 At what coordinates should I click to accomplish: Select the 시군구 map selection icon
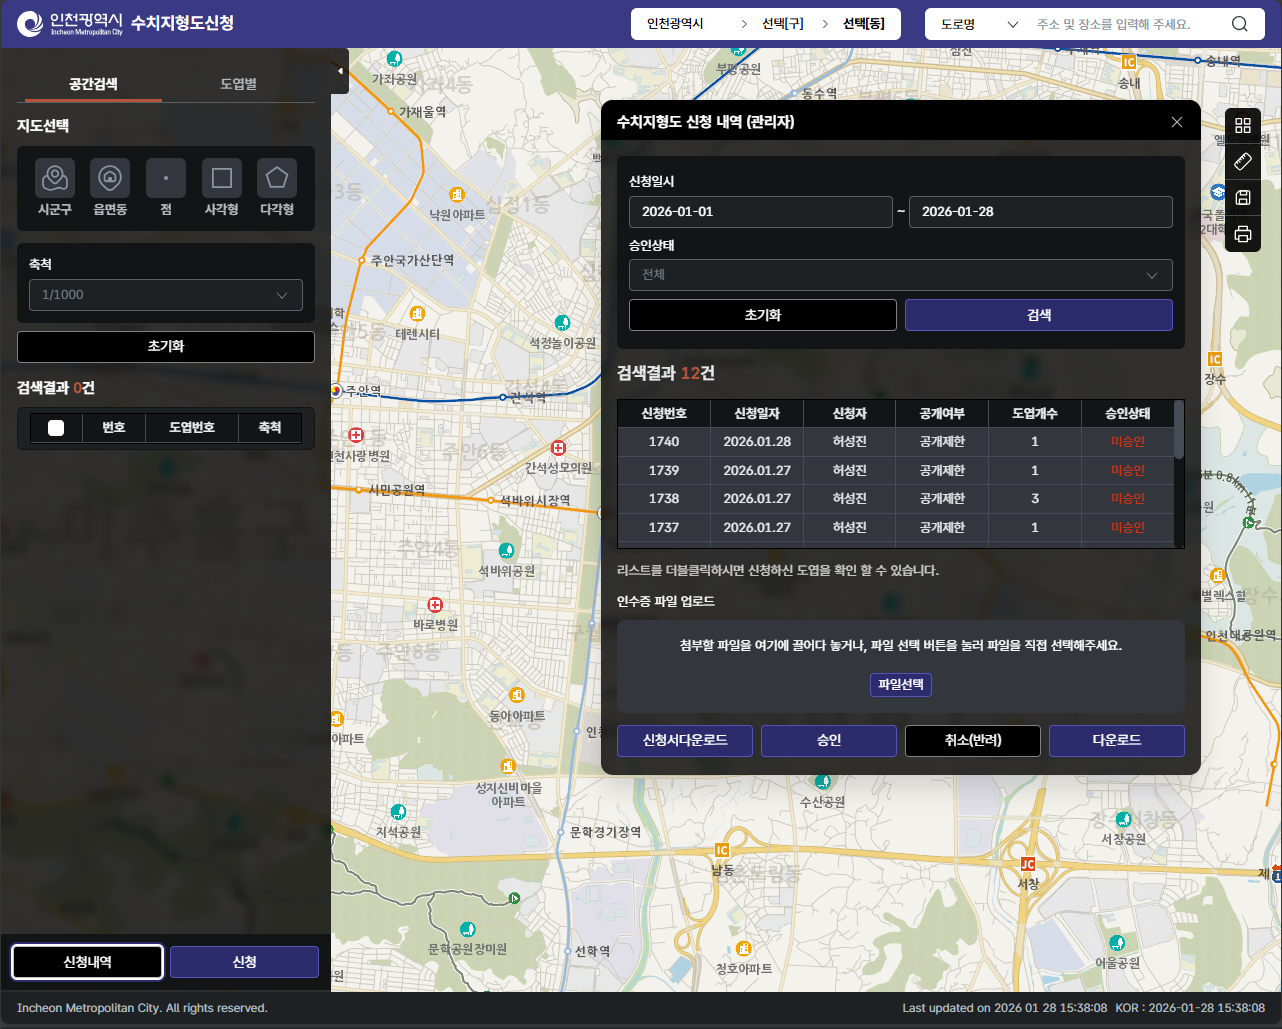point(55,179)
